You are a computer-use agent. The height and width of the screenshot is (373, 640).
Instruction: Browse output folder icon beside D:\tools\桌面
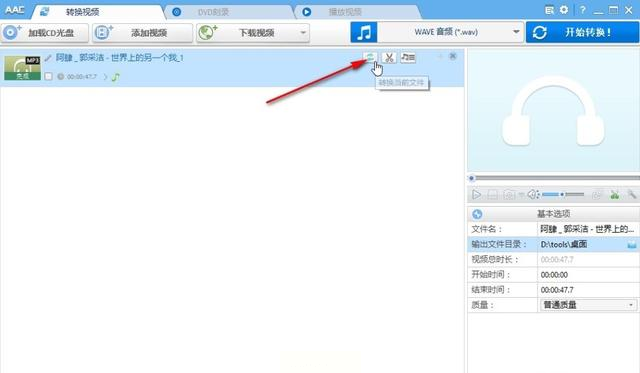click(x=631, y=244)
